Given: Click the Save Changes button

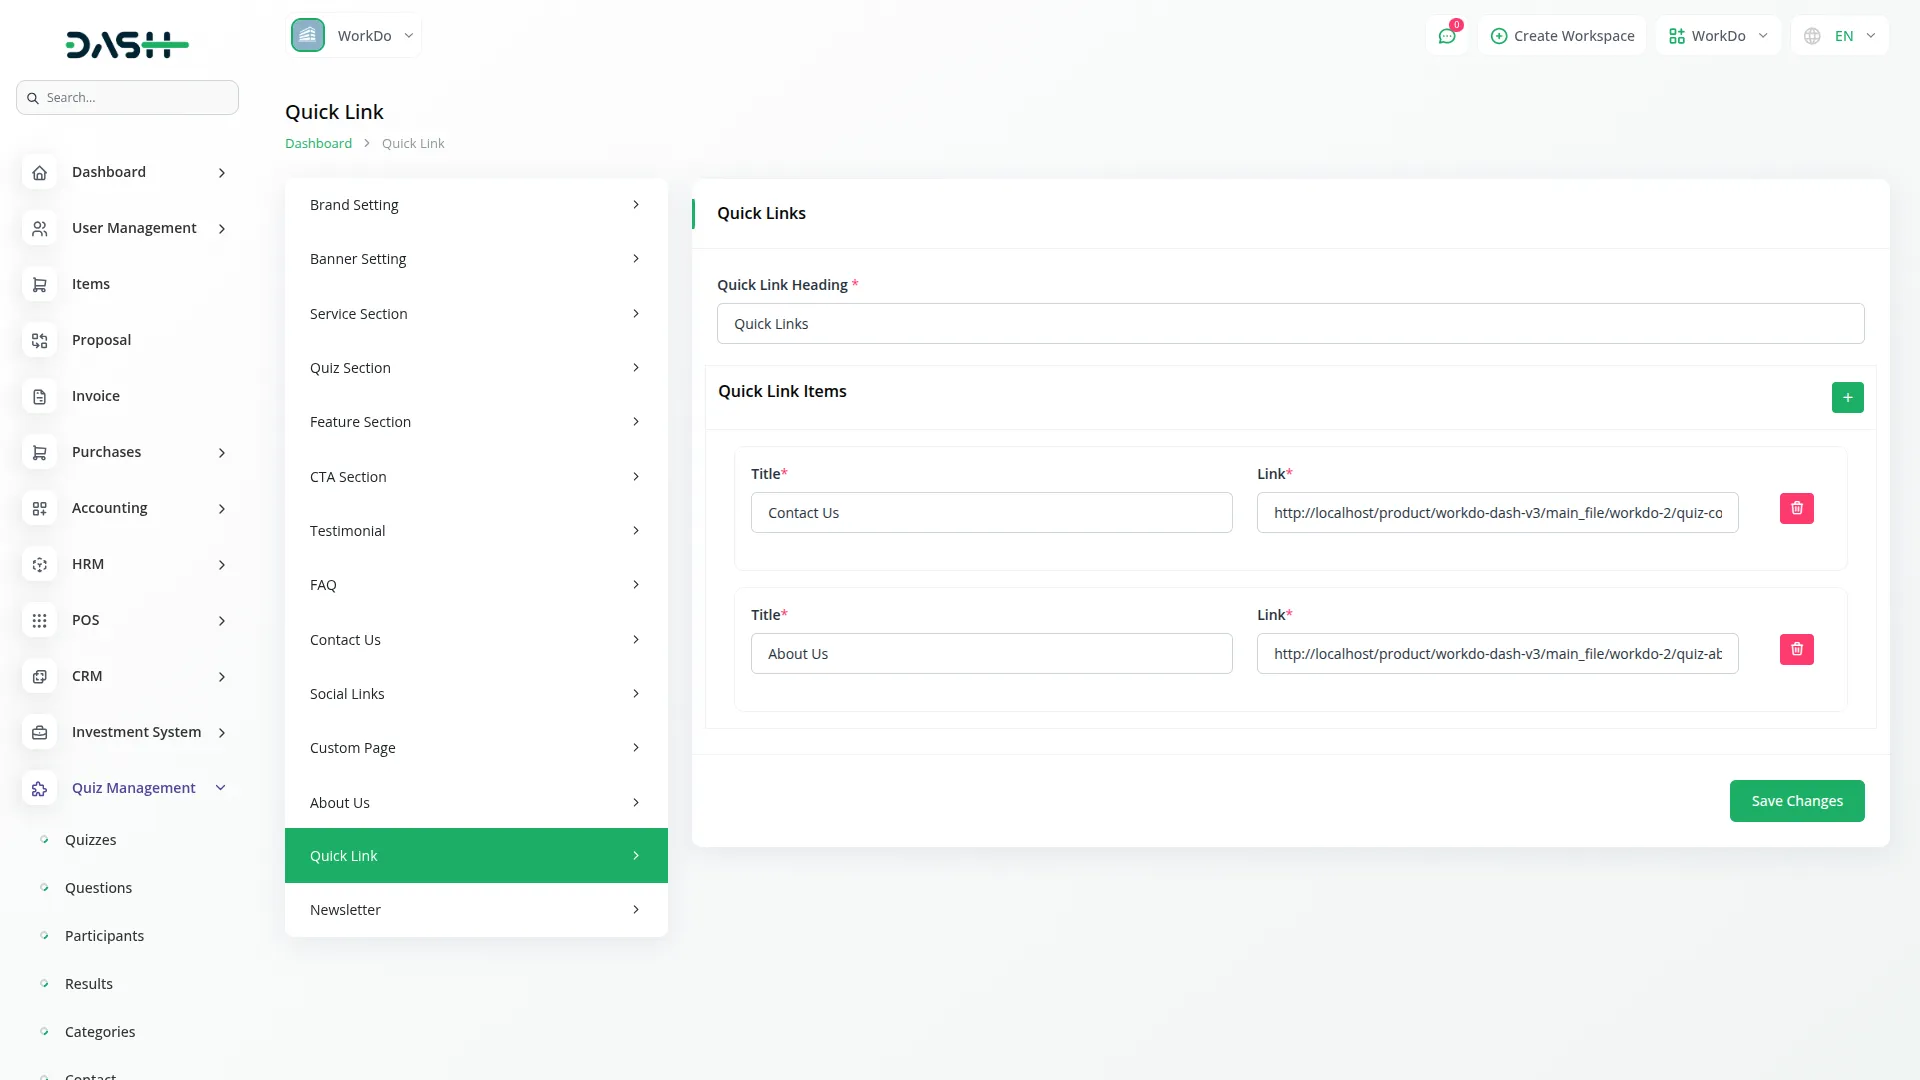Looking at the screenshot, I should click(x=1796, y=801).
